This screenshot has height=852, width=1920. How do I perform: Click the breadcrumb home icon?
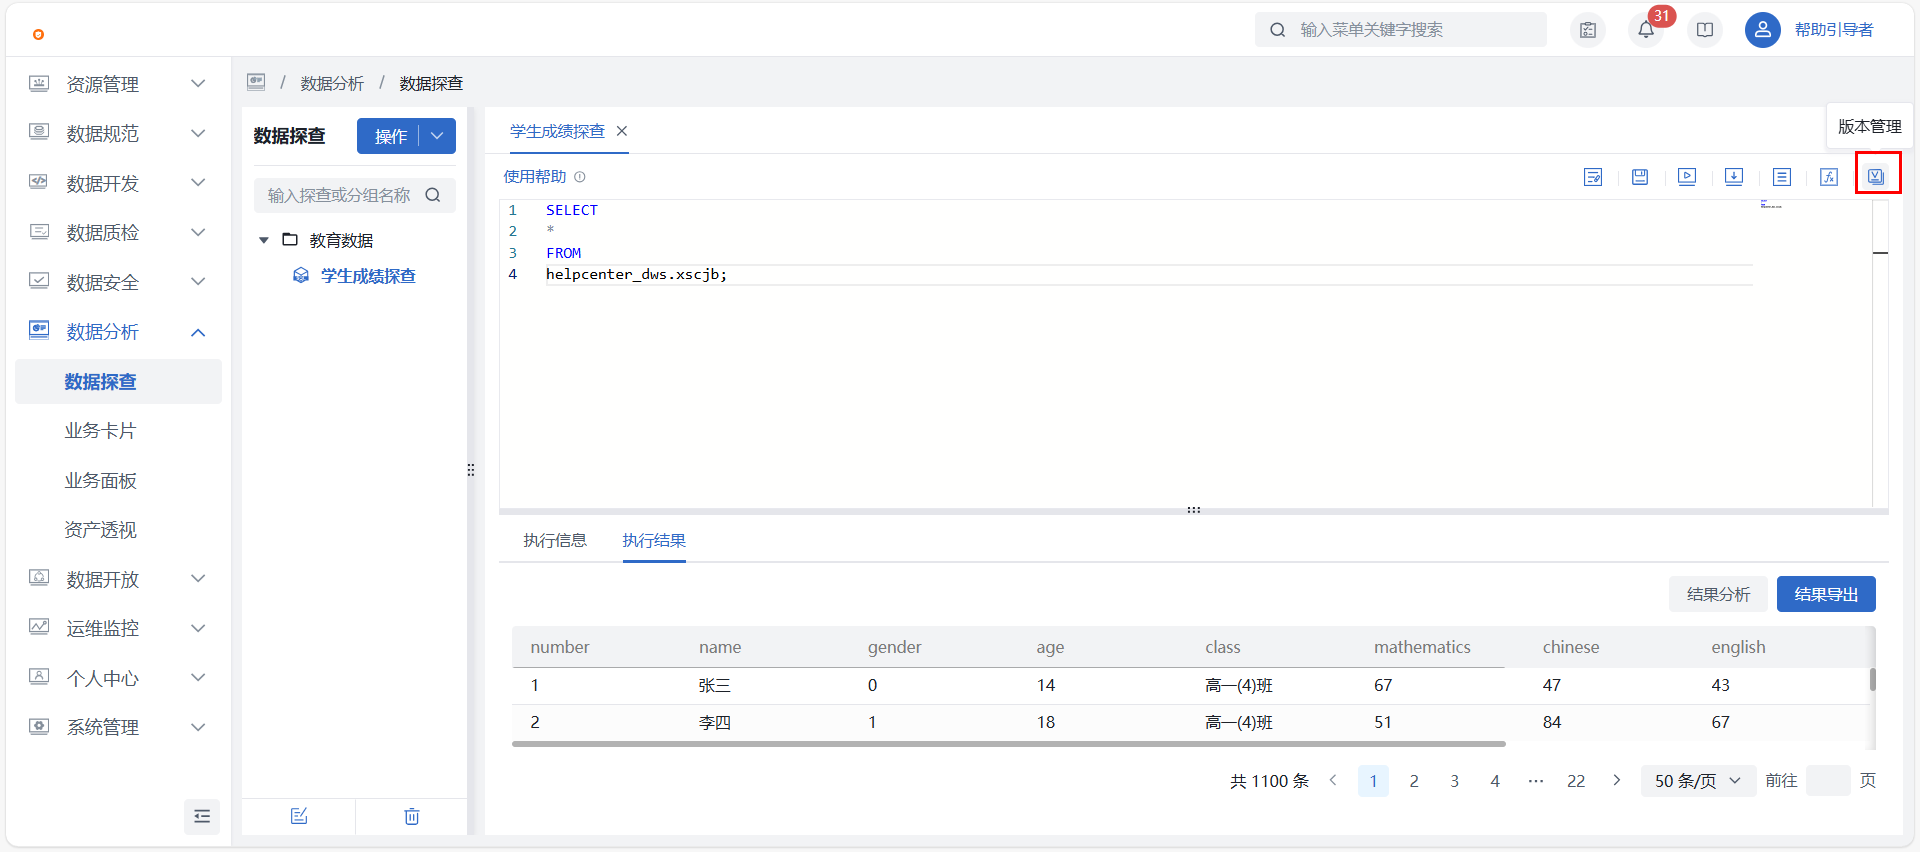pos(256,82)
